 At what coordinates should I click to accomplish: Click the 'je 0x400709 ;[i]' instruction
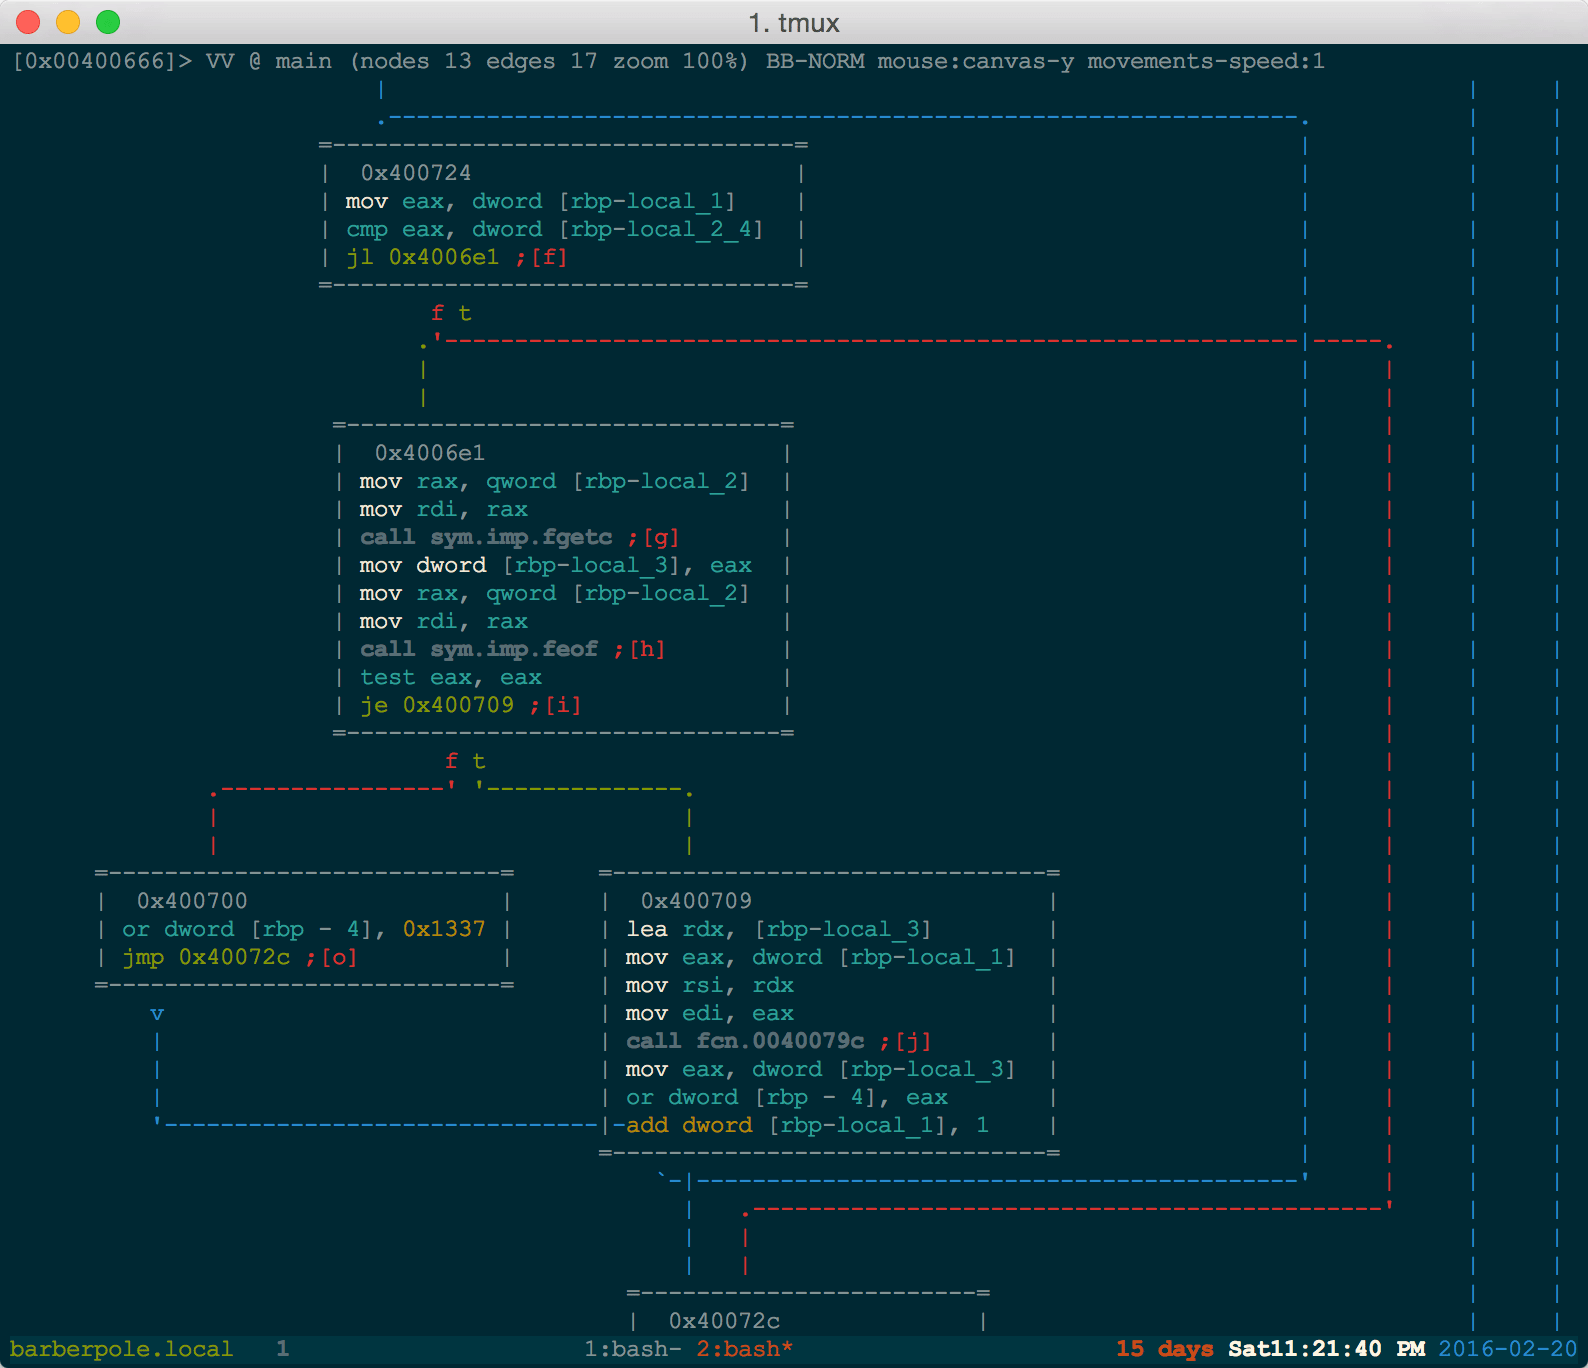(471, 705)
